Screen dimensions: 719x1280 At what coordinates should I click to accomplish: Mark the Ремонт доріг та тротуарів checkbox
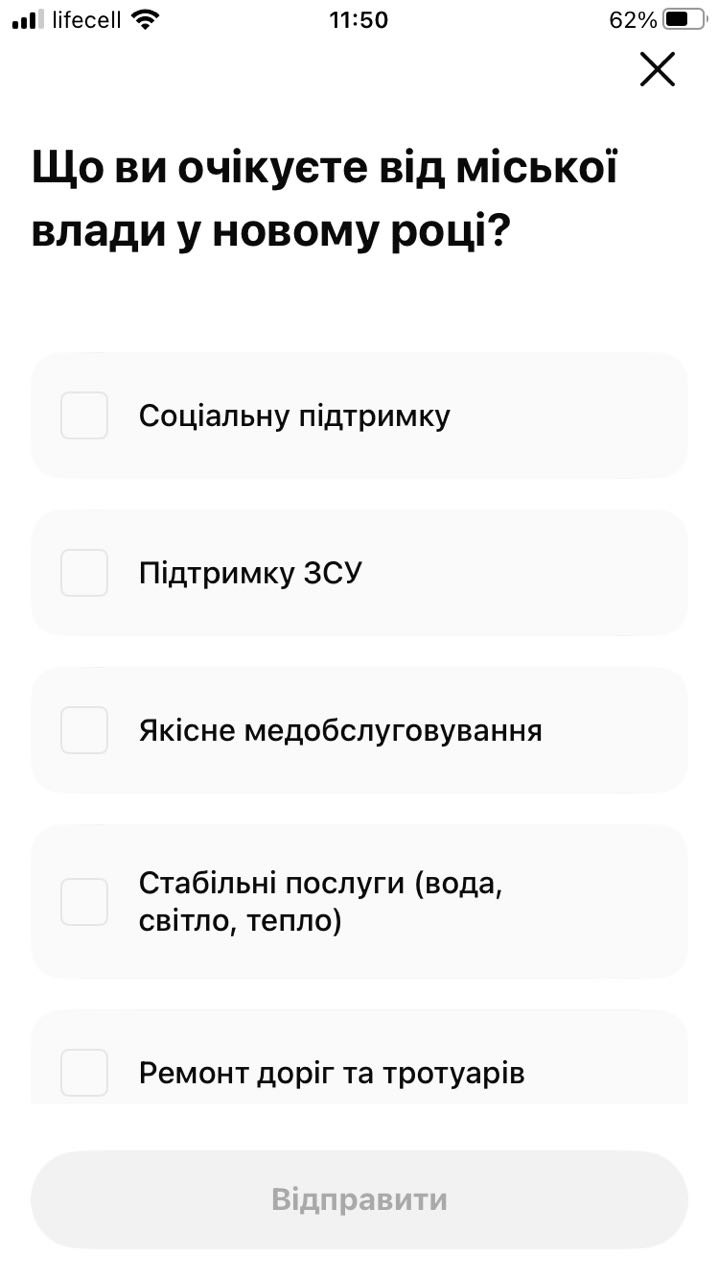84,1073
